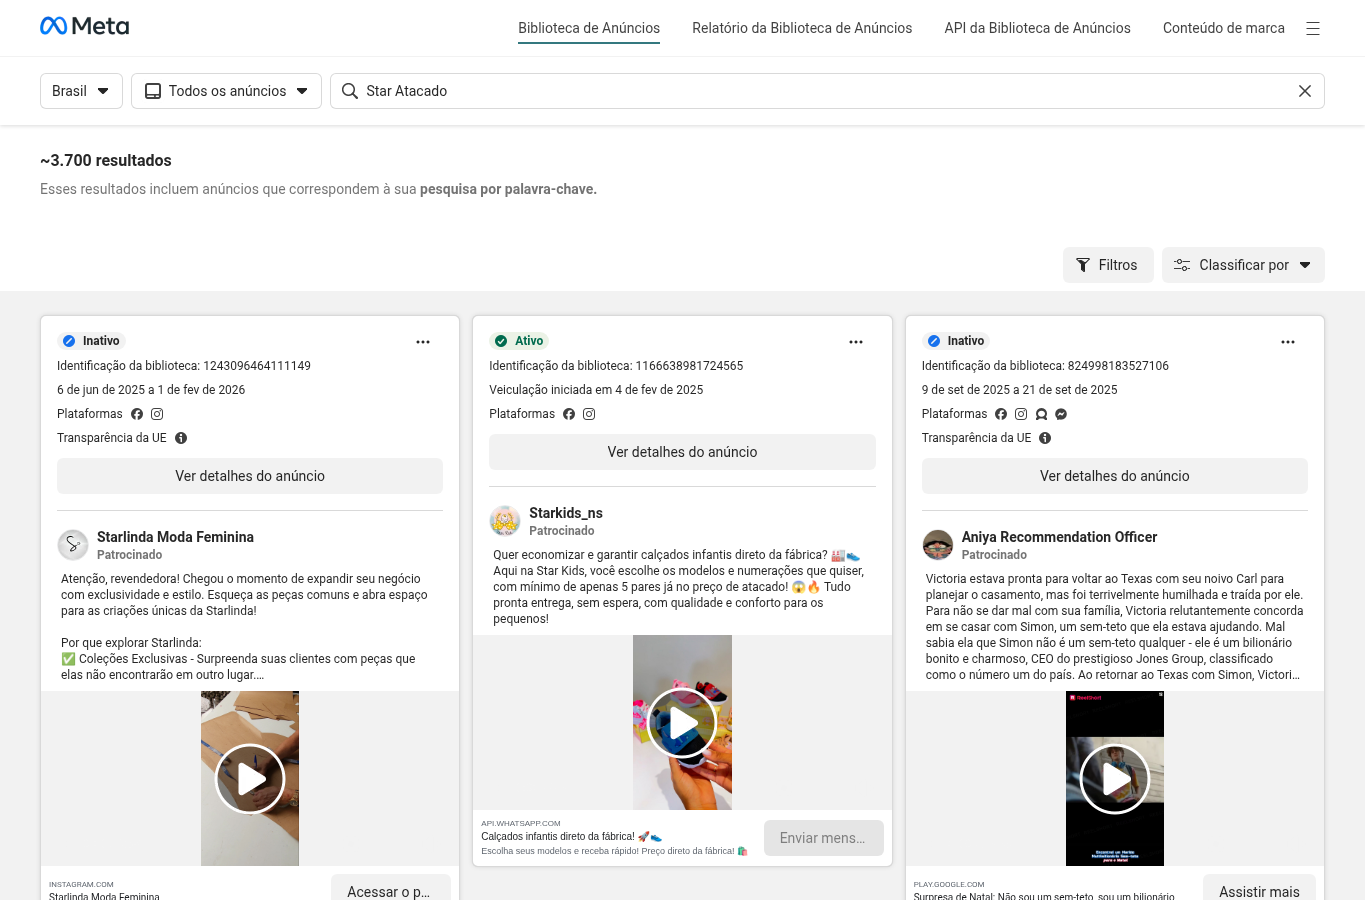Click EU transparency info icon on Aniya card
This screenshot has width=1365, height=900.
1045,438
